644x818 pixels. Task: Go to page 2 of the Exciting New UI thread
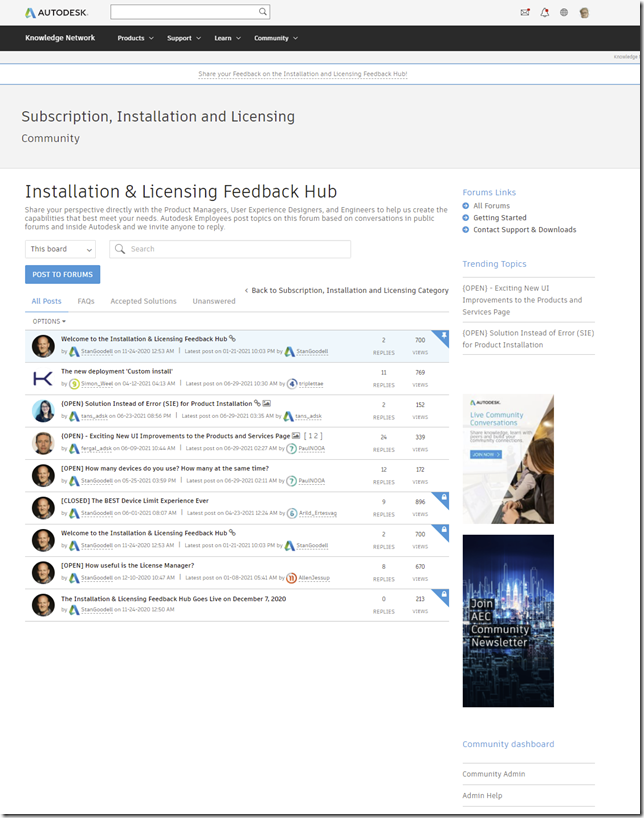click(316, 436)
